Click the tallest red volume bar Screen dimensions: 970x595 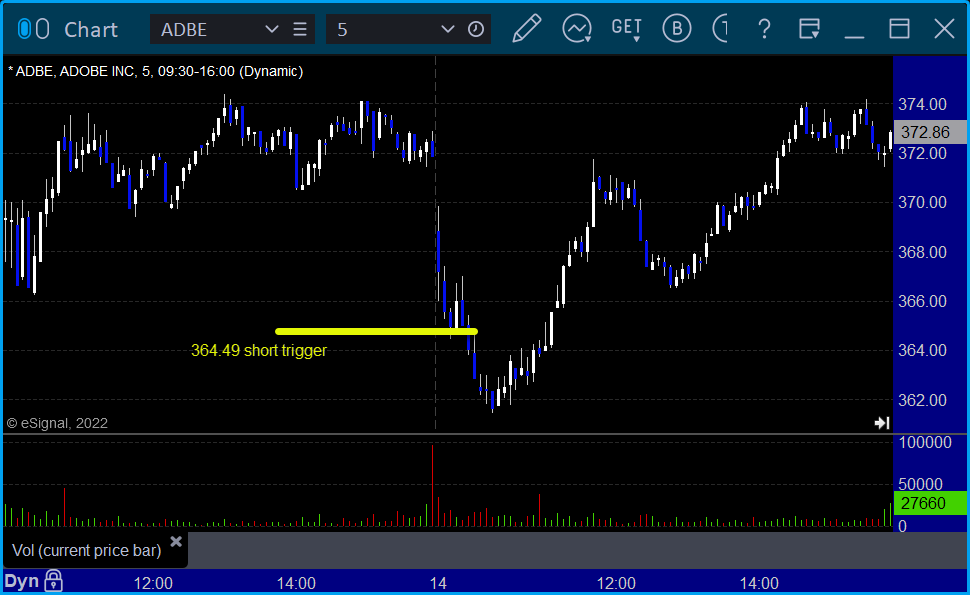click(x=432, y=486)
